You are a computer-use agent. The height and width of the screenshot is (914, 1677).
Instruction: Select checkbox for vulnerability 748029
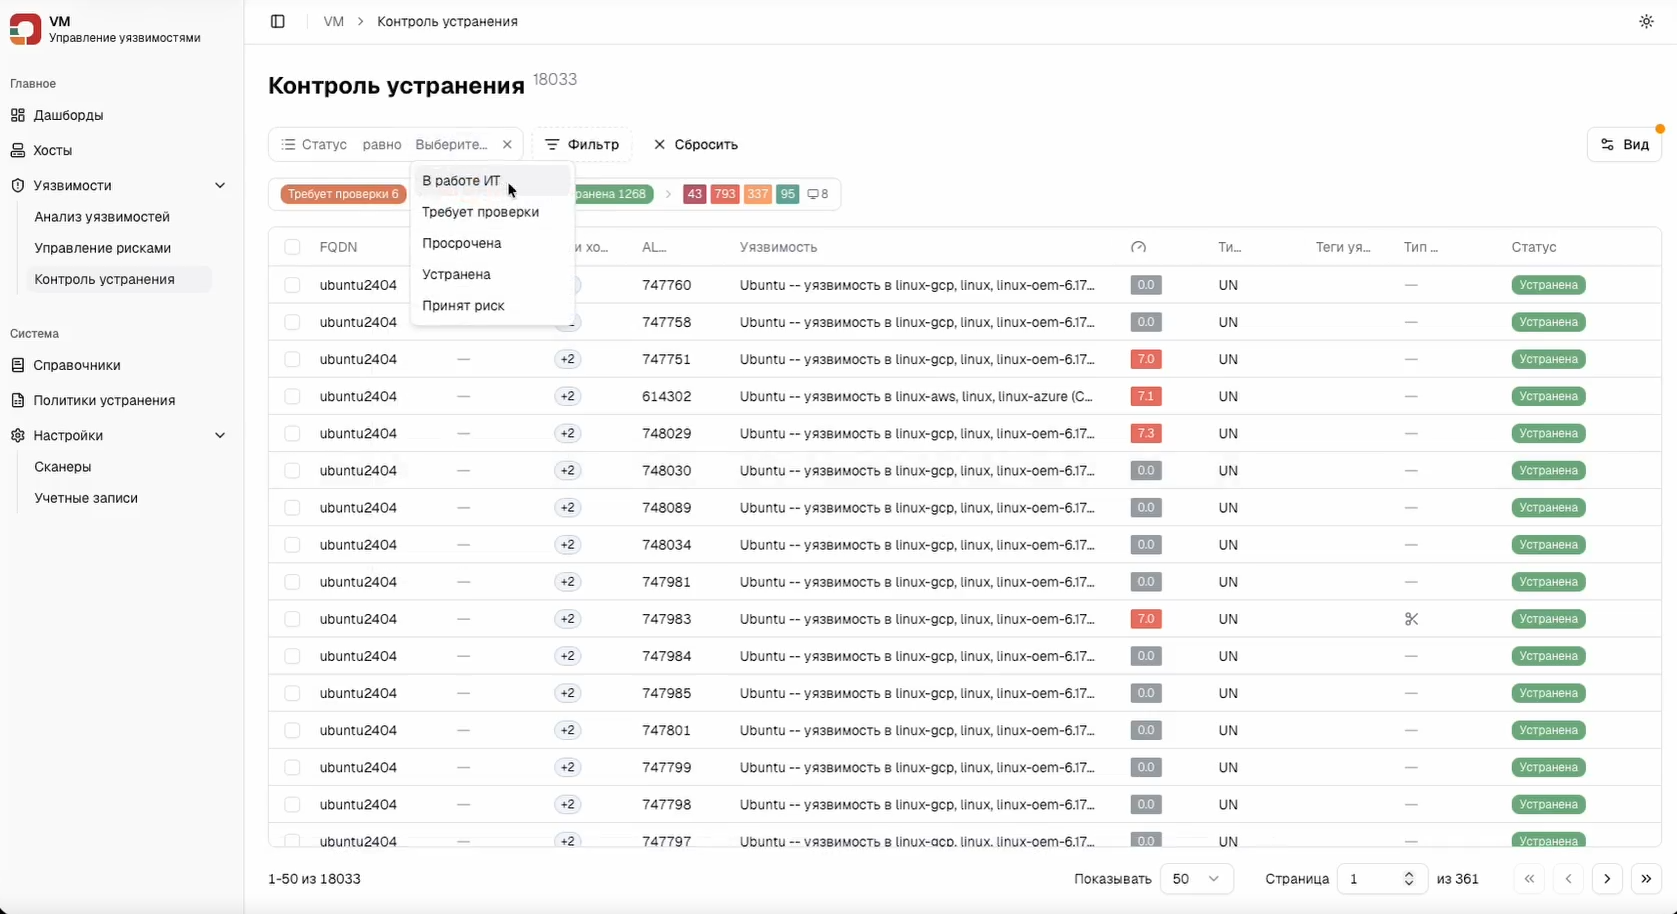292,433
